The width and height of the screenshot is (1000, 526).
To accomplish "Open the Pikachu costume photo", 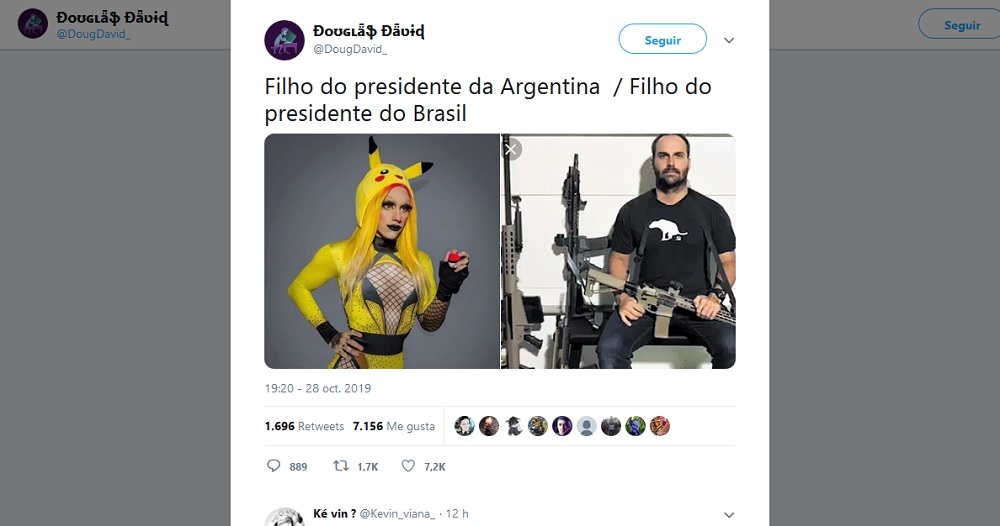I will coord(382,251).
